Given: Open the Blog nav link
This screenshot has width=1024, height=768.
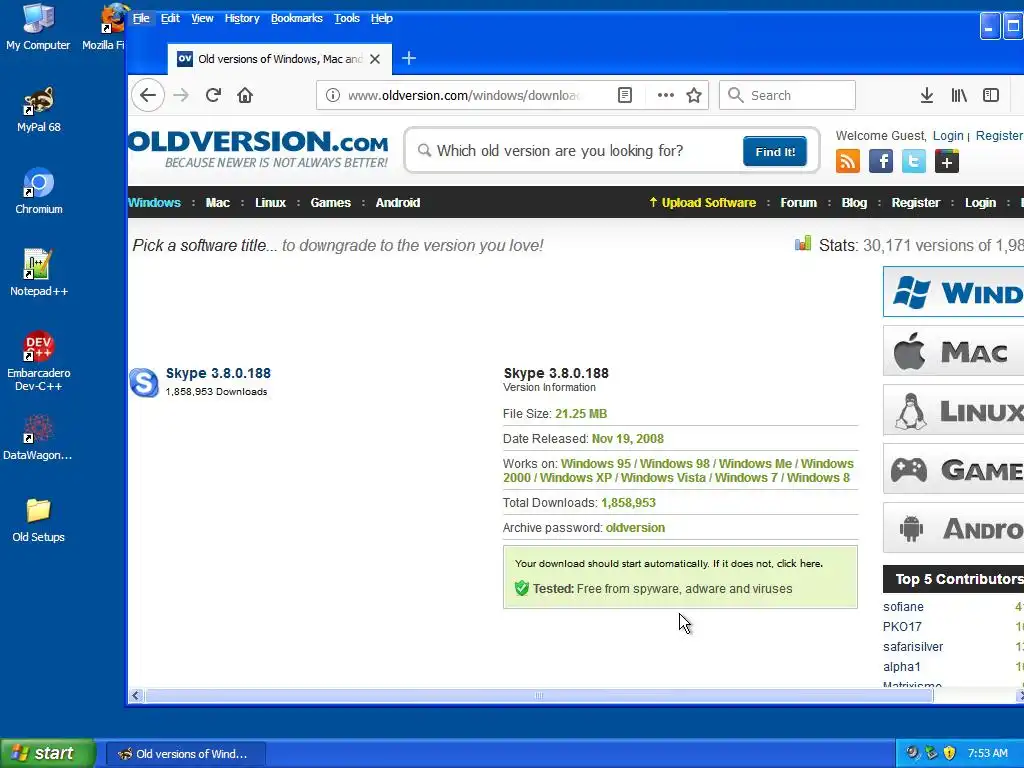Looking at the screenshot, I should 854,202.
